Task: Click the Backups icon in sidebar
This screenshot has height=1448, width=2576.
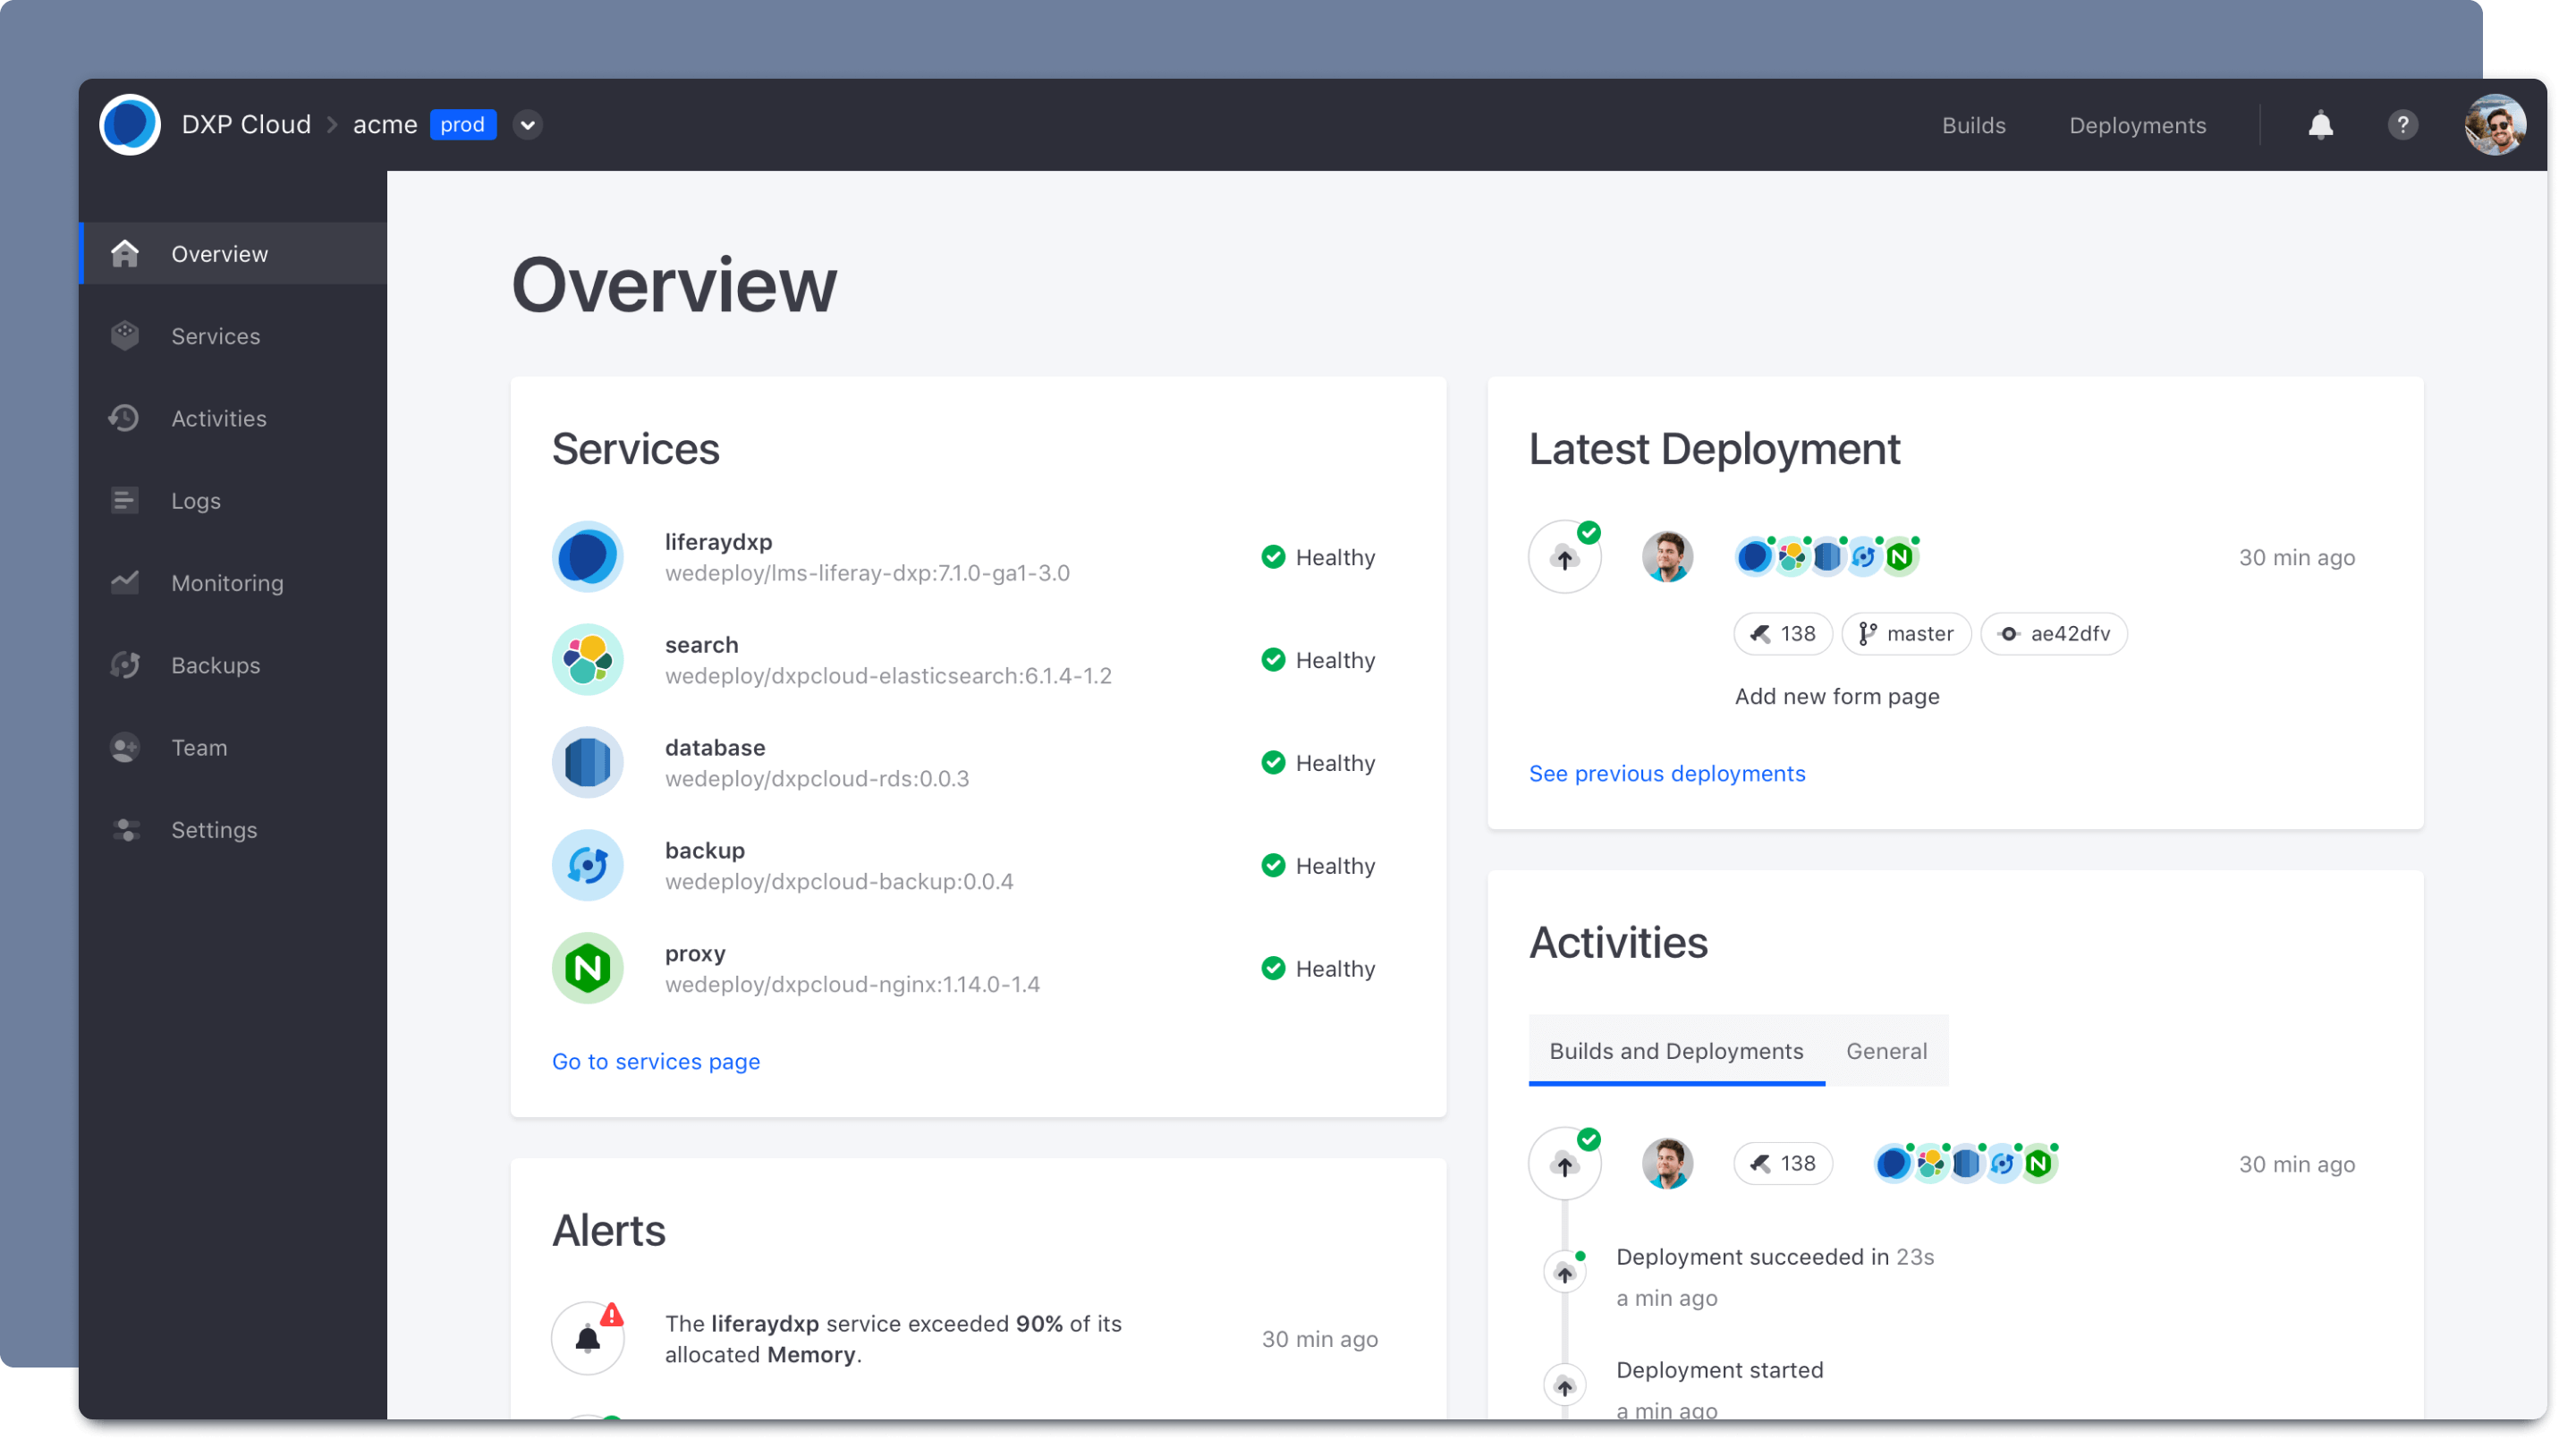Action: click(x=125, y=665)
